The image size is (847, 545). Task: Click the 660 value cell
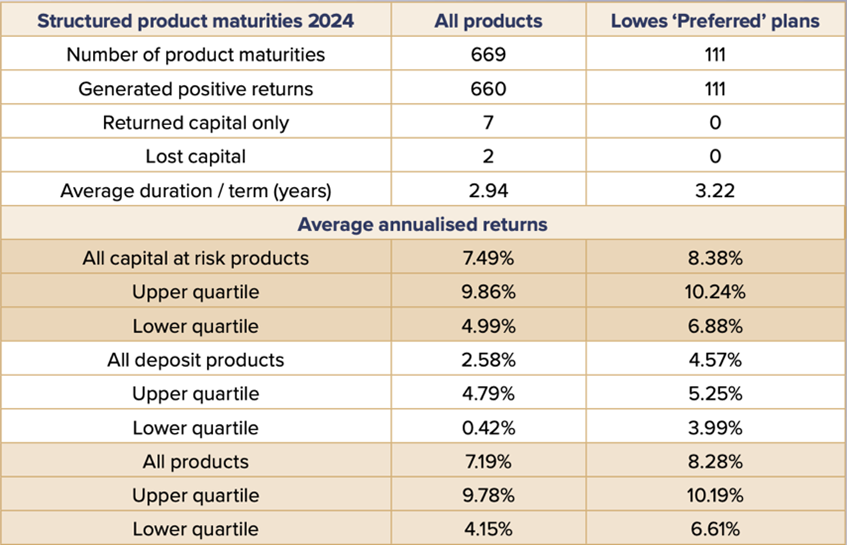click(x=489, y=89)
